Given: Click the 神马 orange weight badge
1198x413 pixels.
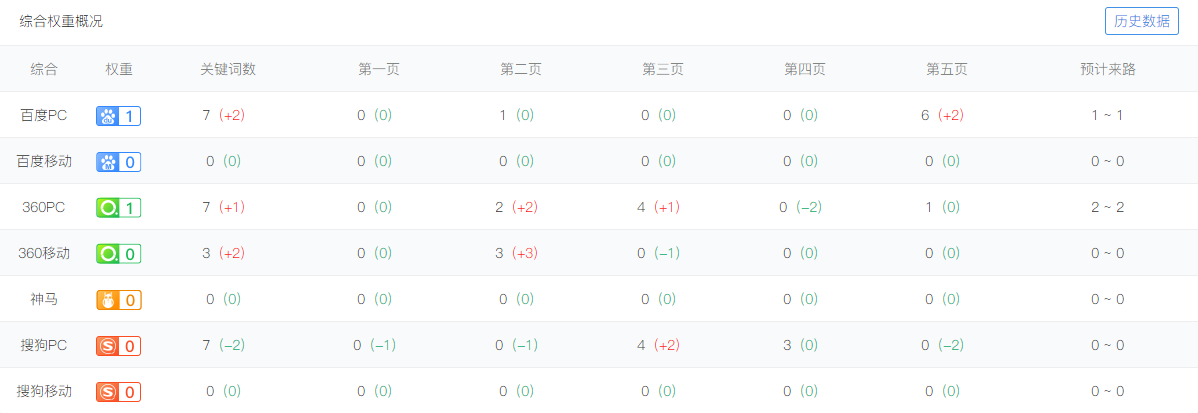Looking at the screenshot, I should click(118, 300).
